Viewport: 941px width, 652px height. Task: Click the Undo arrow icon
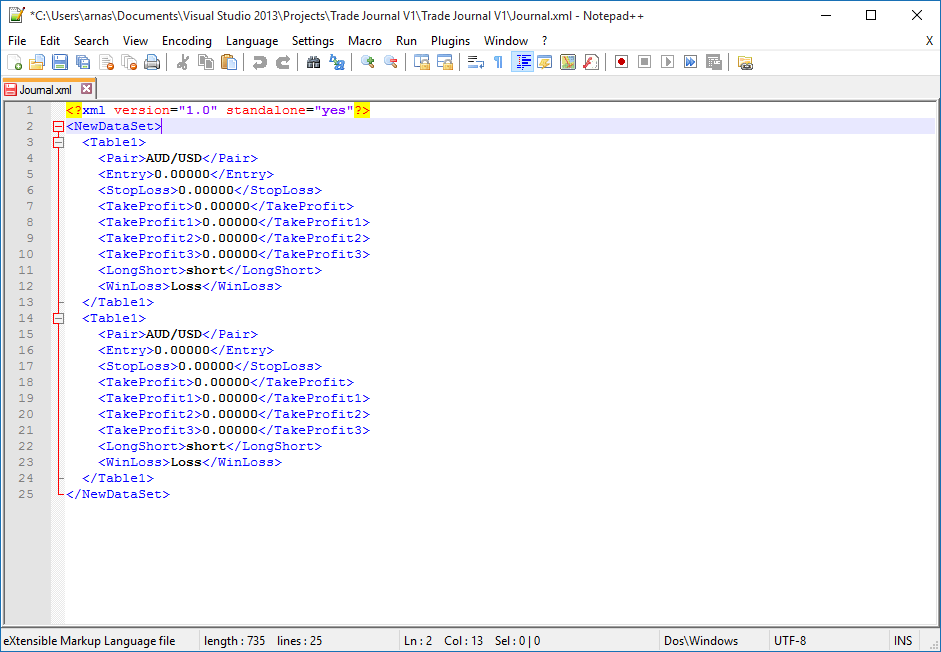[260, 62]
